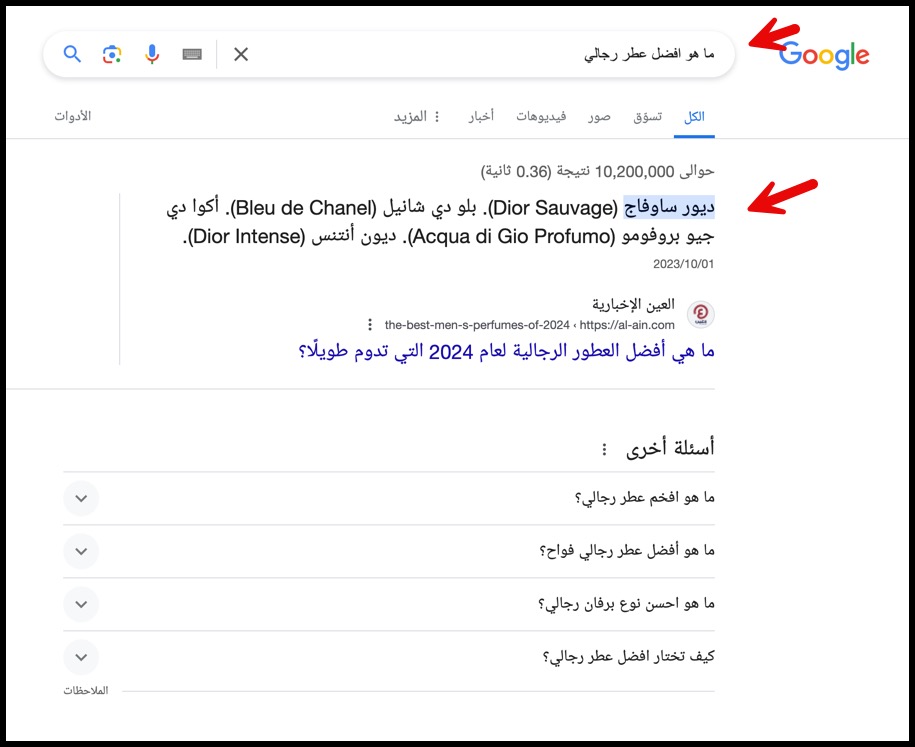This screenshot has height=747, width=915.
Task: Click the Google logo to go home
Action: point(826,56)
